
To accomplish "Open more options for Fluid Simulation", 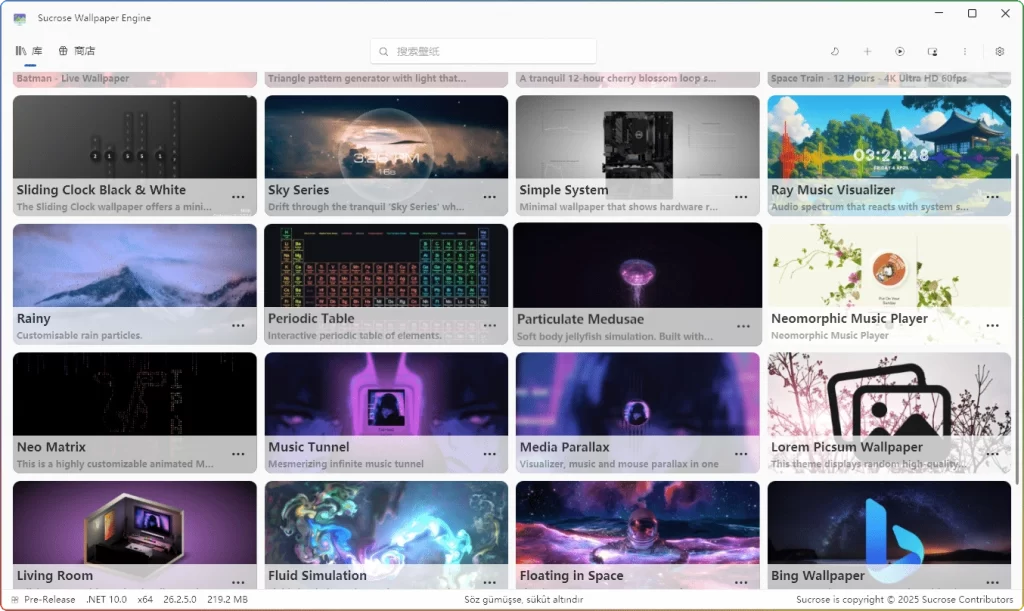I will (490, 583).
